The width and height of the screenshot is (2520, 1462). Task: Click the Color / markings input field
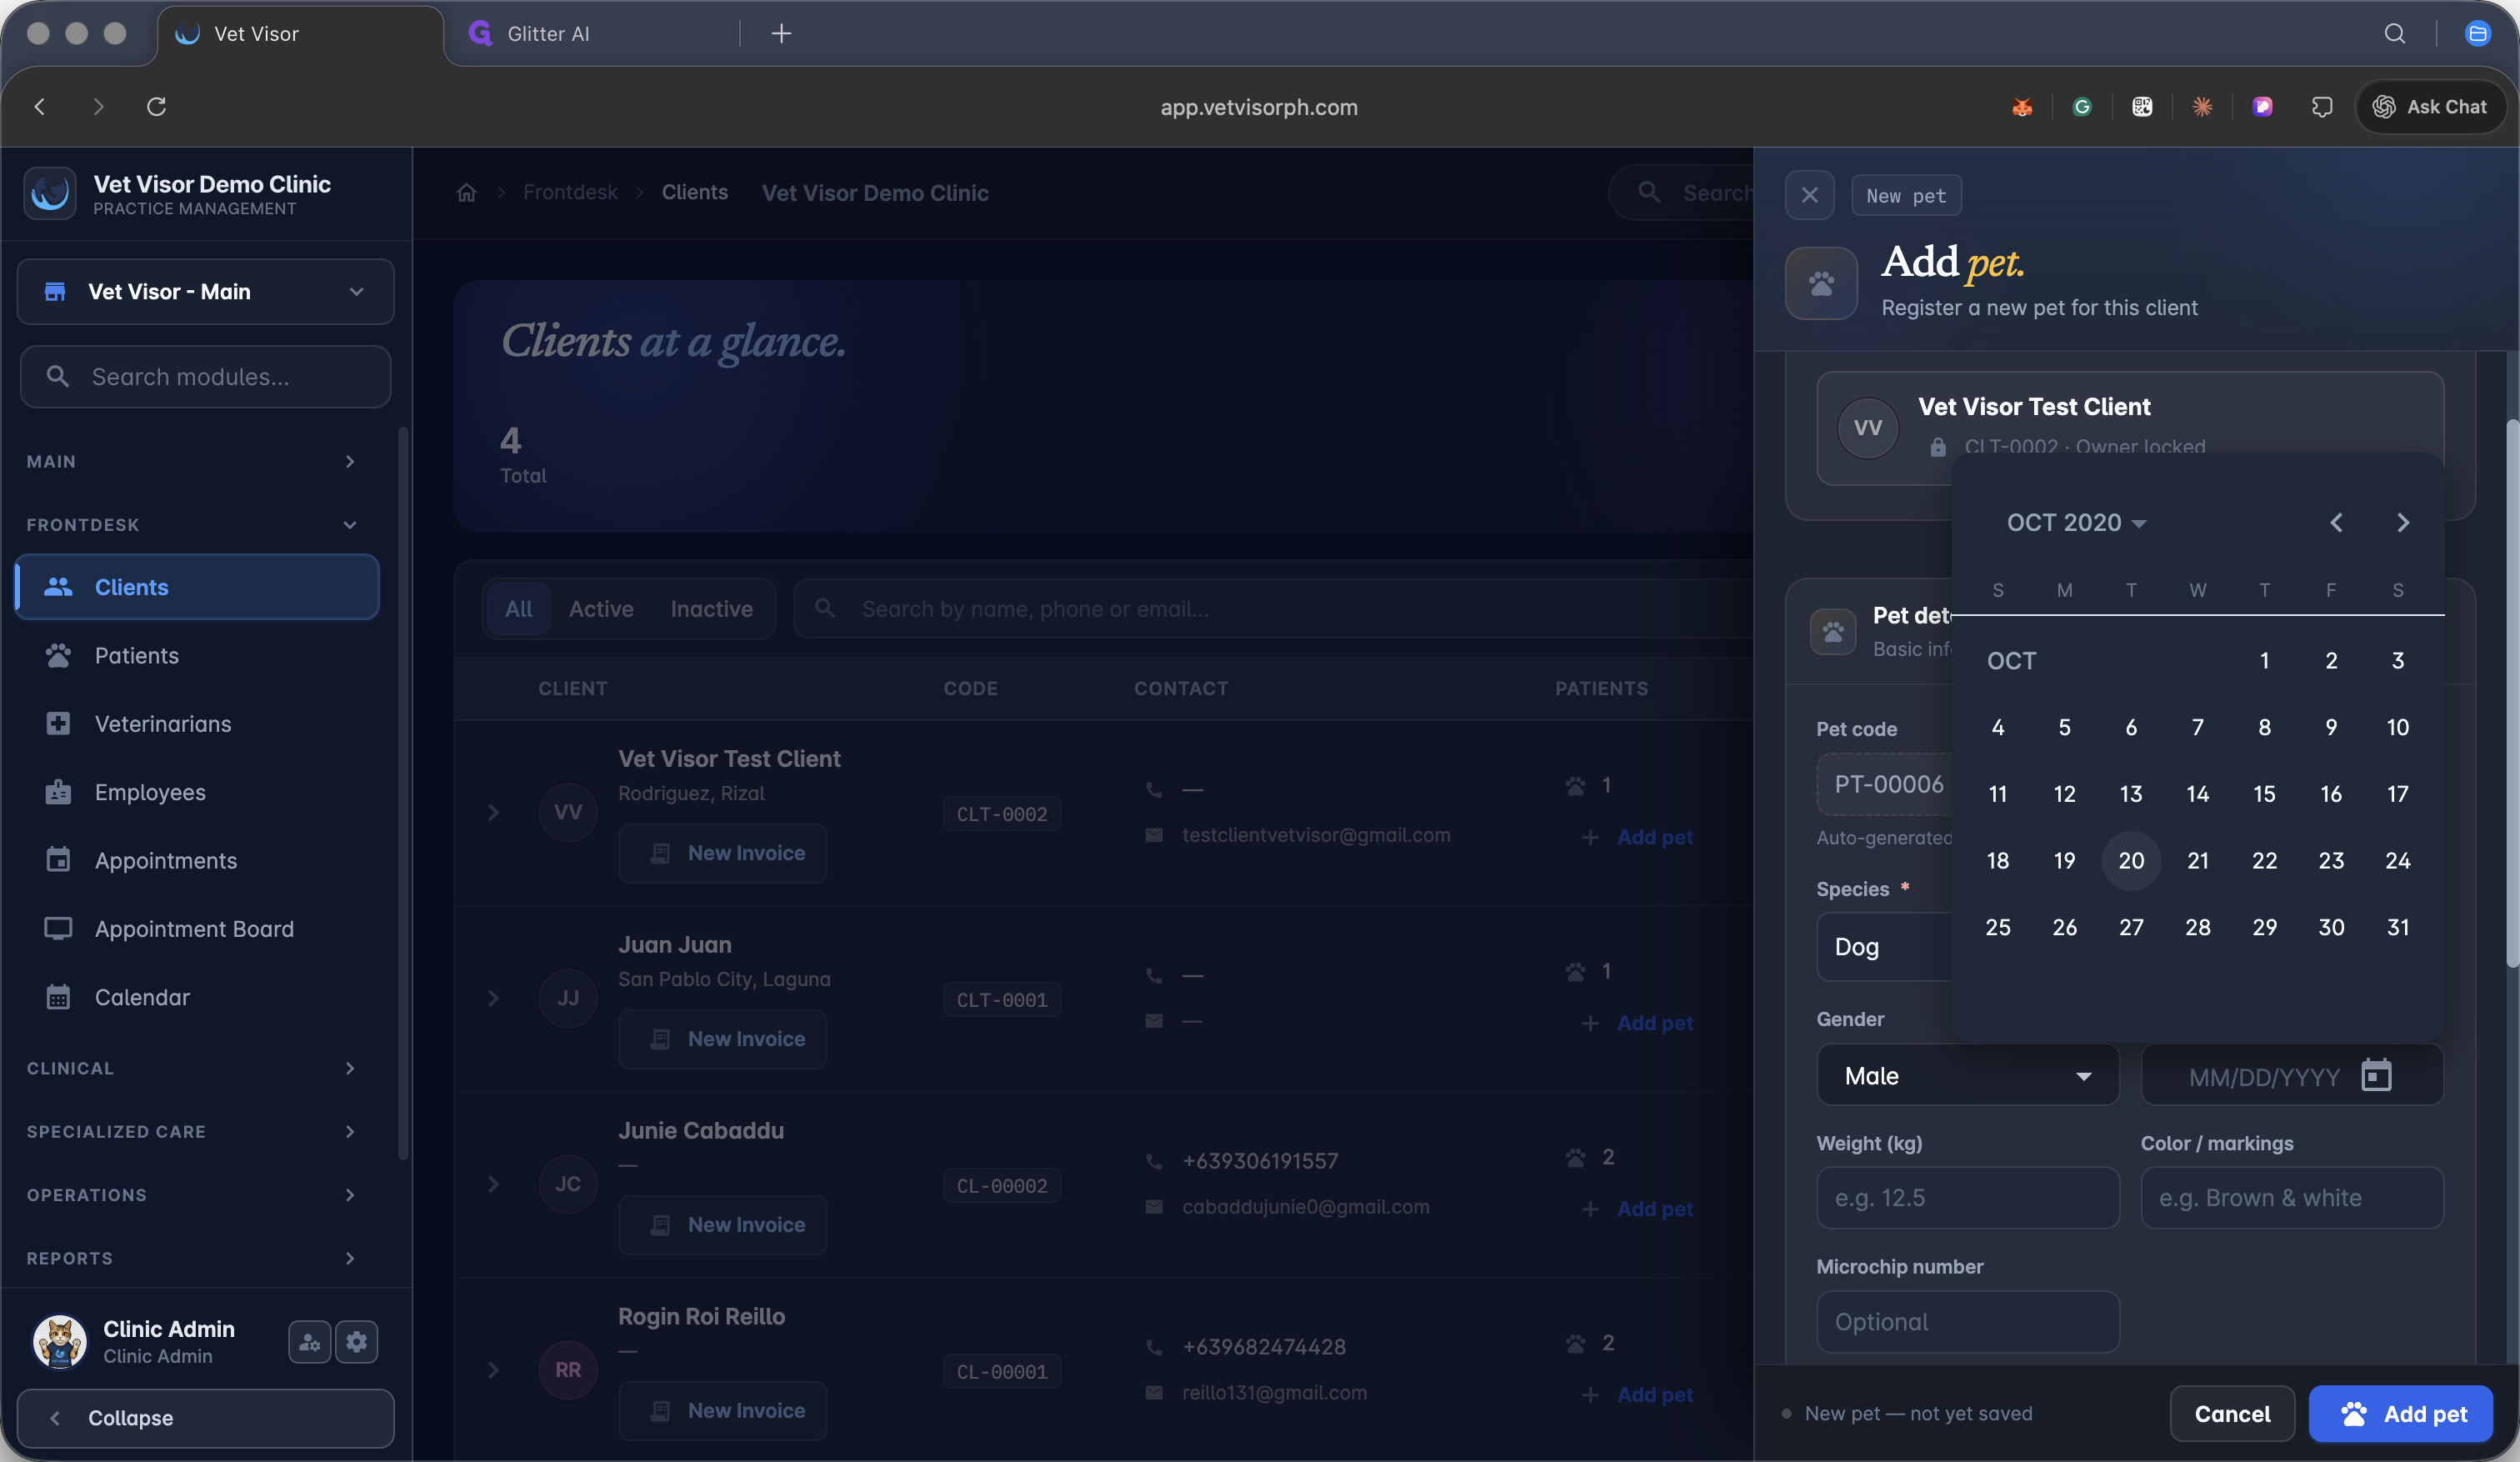coord(2292,1198)
